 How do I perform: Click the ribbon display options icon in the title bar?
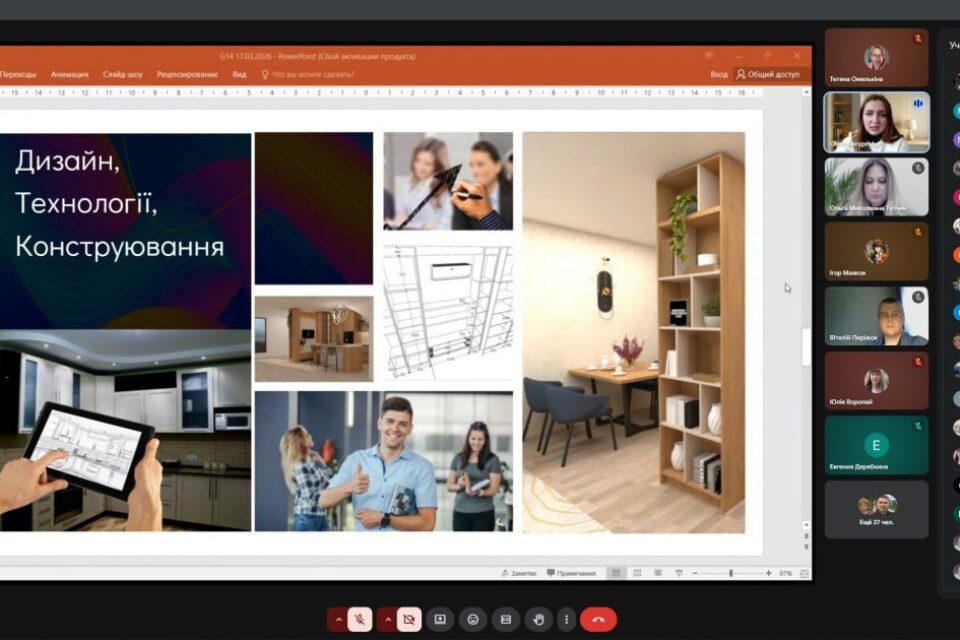709,56
